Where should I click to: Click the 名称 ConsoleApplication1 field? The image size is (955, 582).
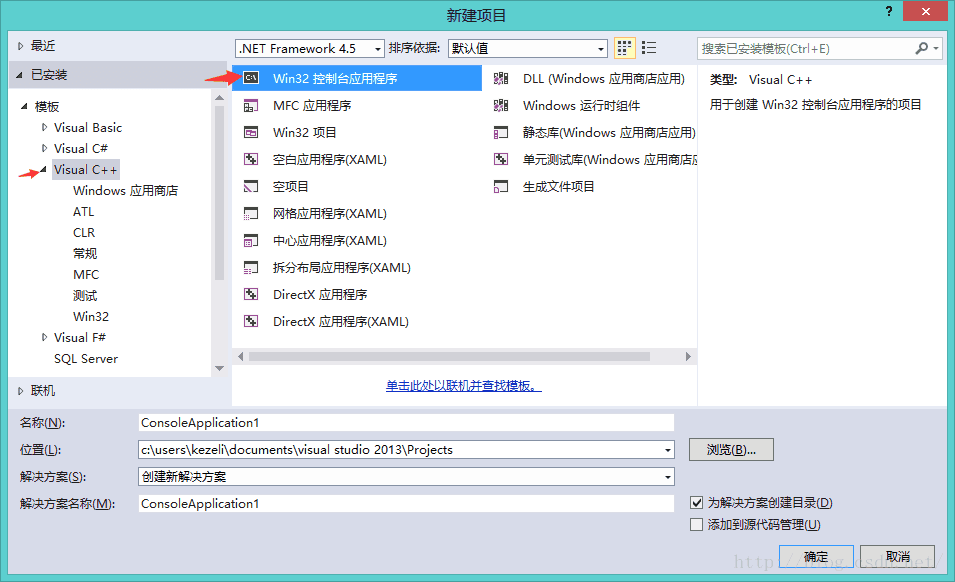click(x=406, y=422)
